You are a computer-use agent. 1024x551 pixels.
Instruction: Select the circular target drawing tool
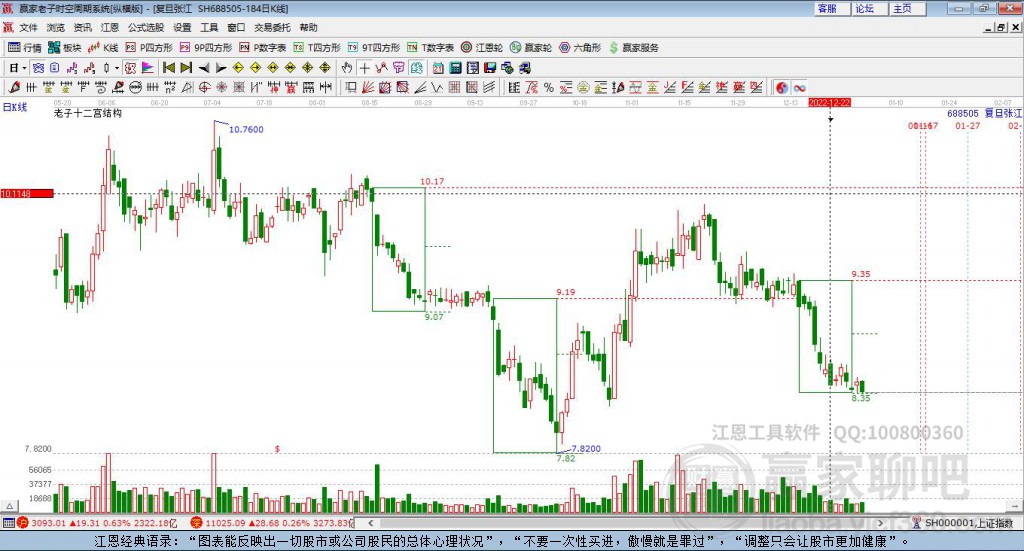204,87
